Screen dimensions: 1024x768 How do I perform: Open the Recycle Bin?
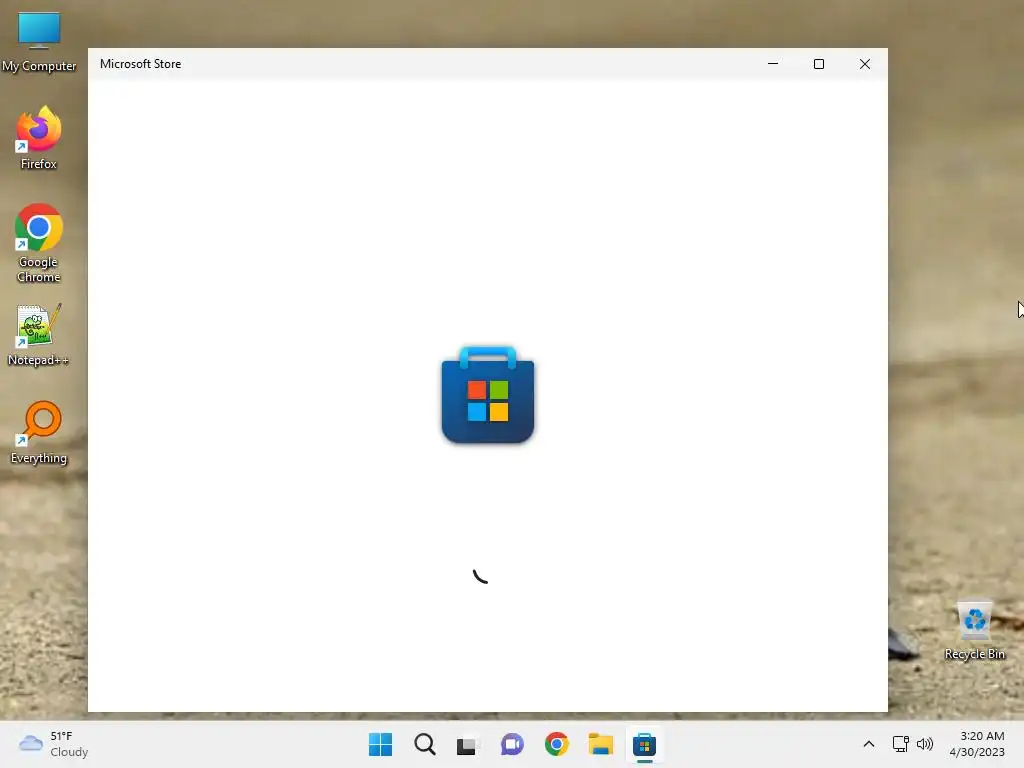[x=974, y=630]
